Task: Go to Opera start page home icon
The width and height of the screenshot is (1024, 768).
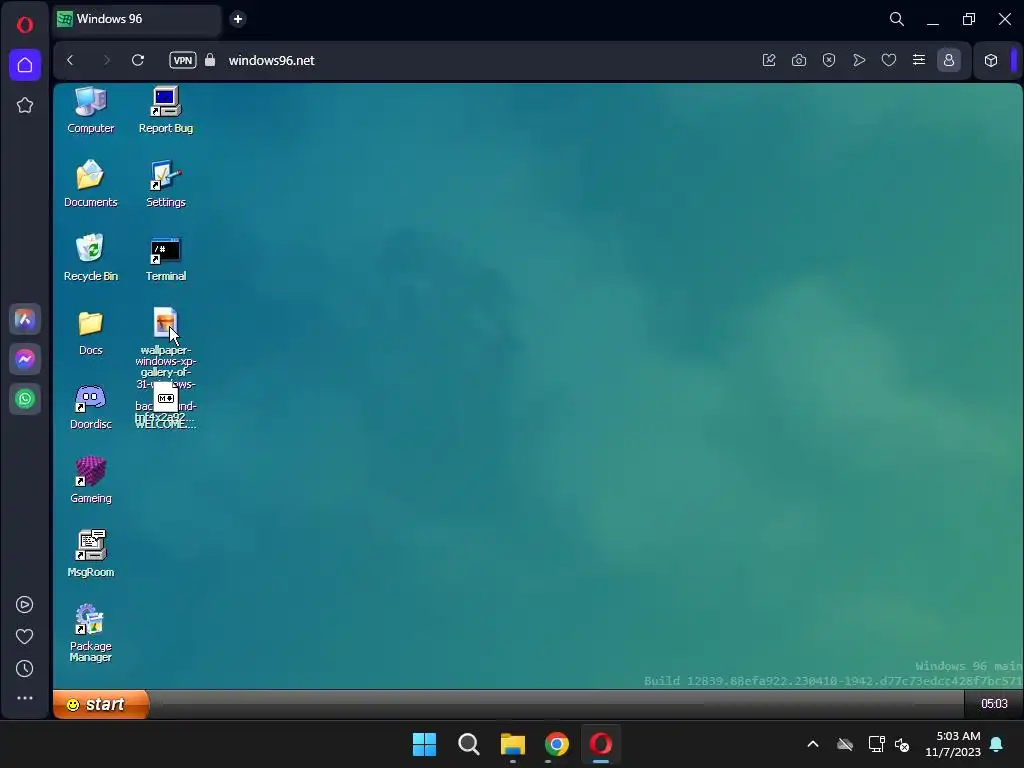Action: 25,65
